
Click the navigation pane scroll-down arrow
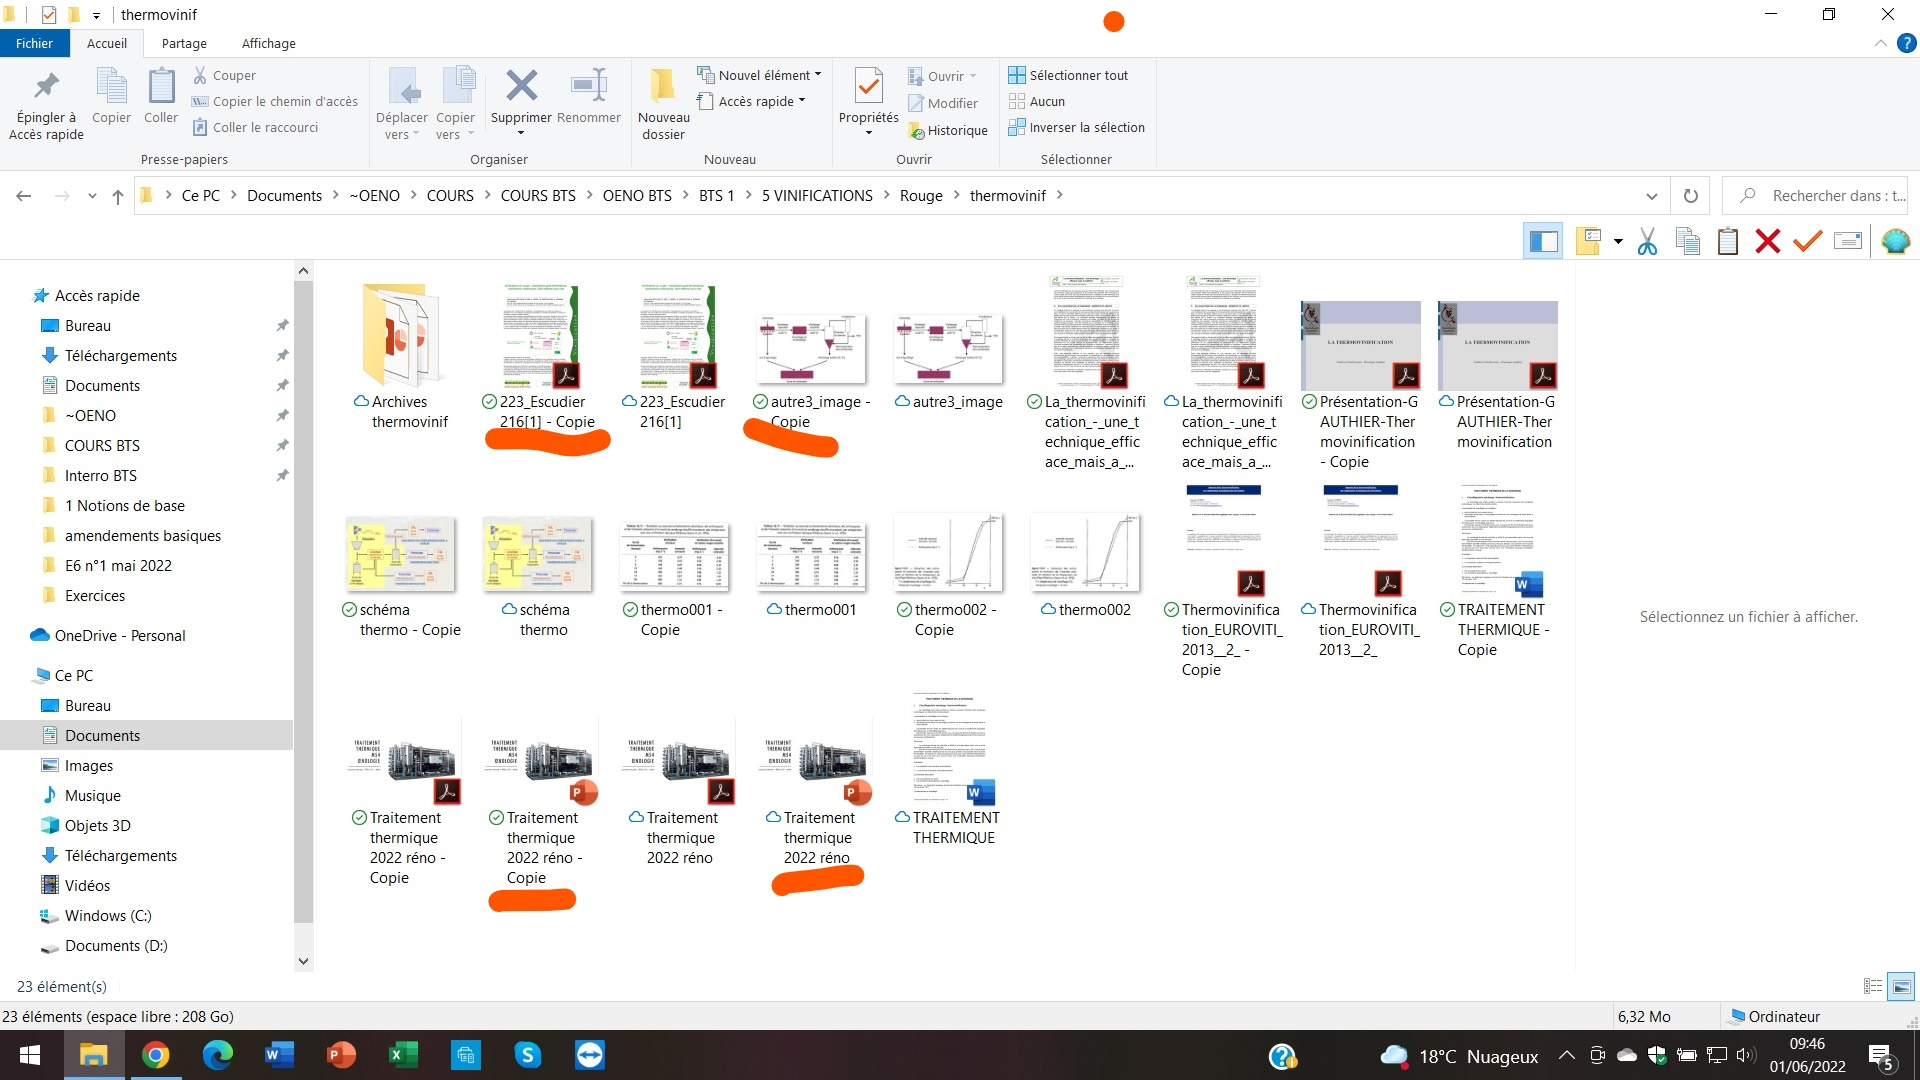[303, 961]
